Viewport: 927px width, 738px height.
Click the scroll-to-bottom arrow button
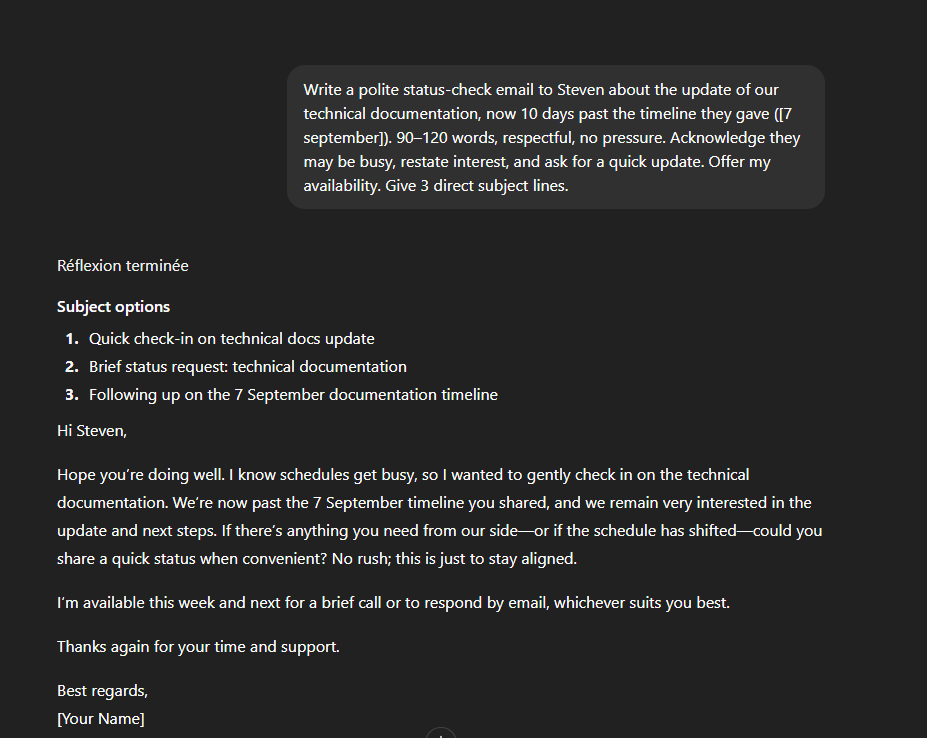pos(441,733)
